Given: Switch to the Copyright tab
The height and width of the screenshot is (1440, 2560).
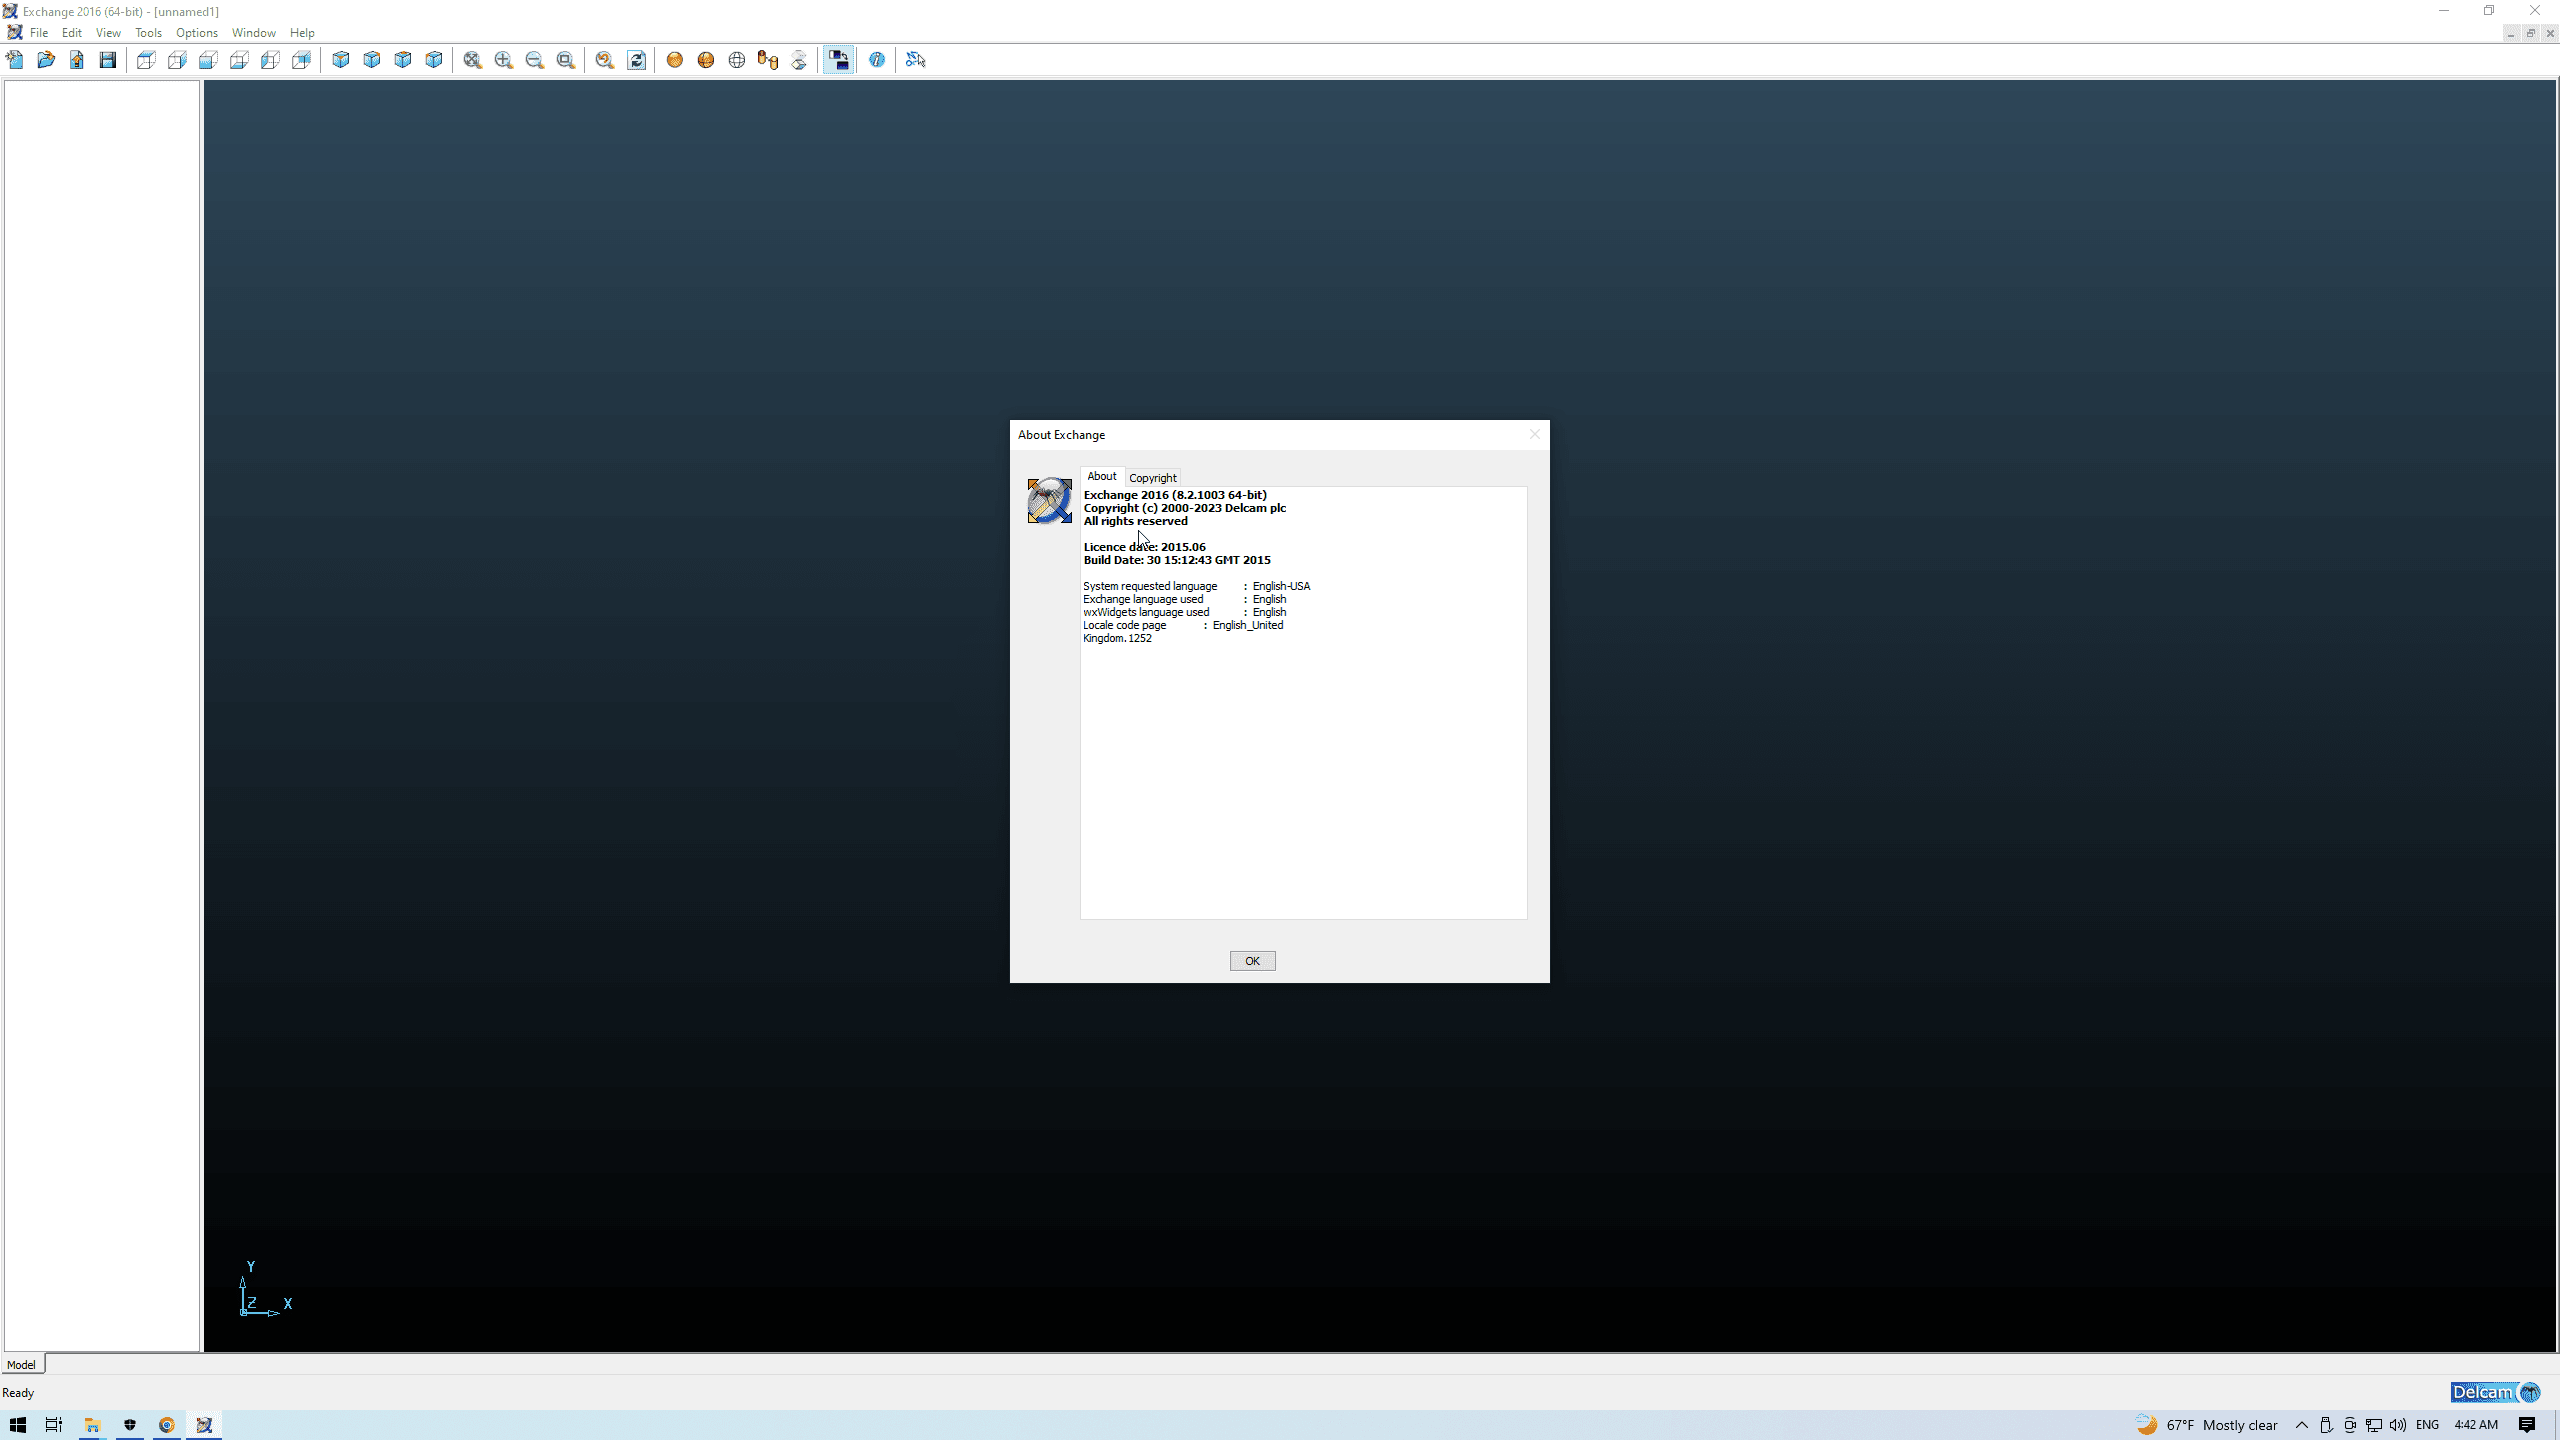Looking at the screenshot, I should click(x=1152, y=478).
